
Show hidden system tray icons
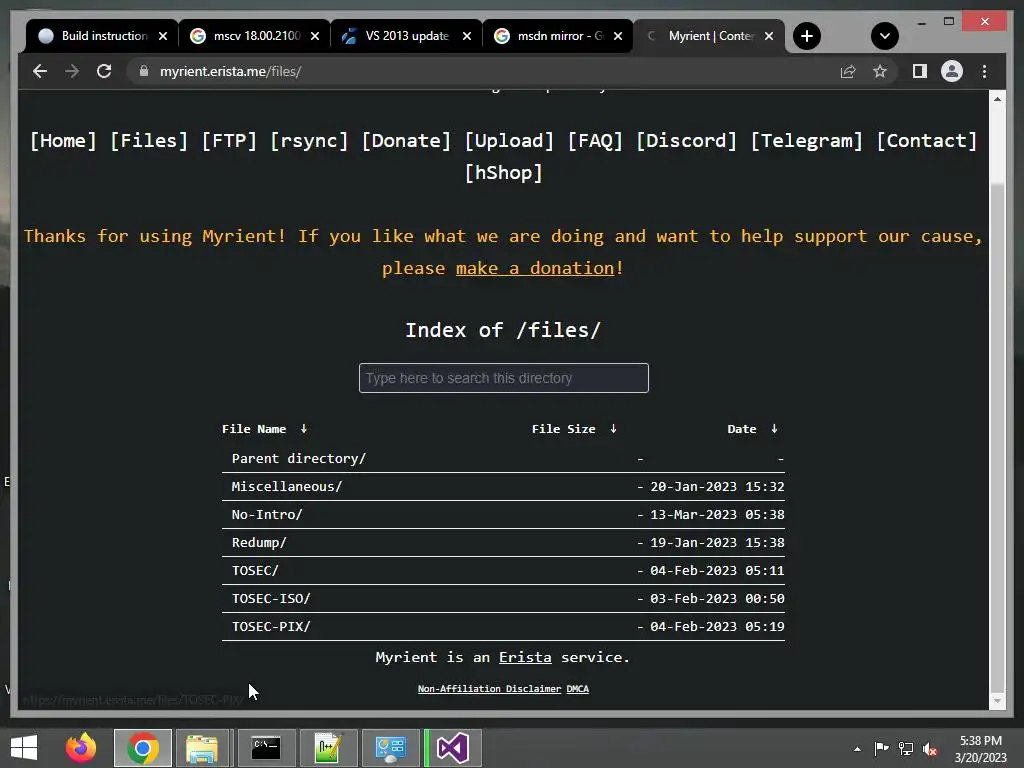pyautogui.click(x=857, y=749)
